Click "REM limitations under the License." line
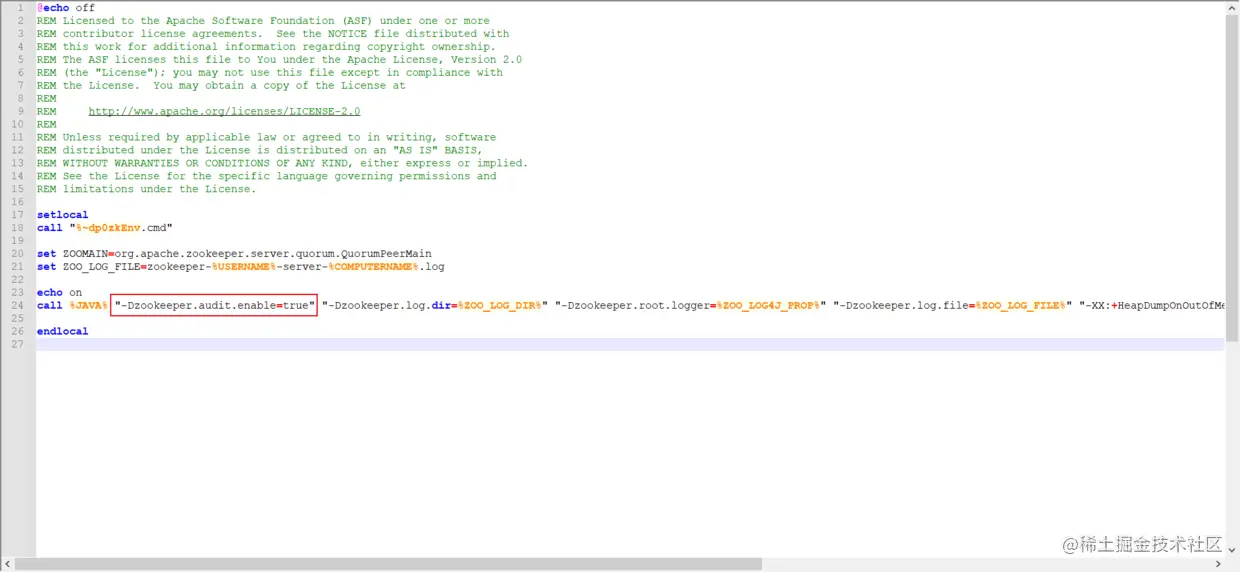The image size is (1240, 572). [146, 189]
